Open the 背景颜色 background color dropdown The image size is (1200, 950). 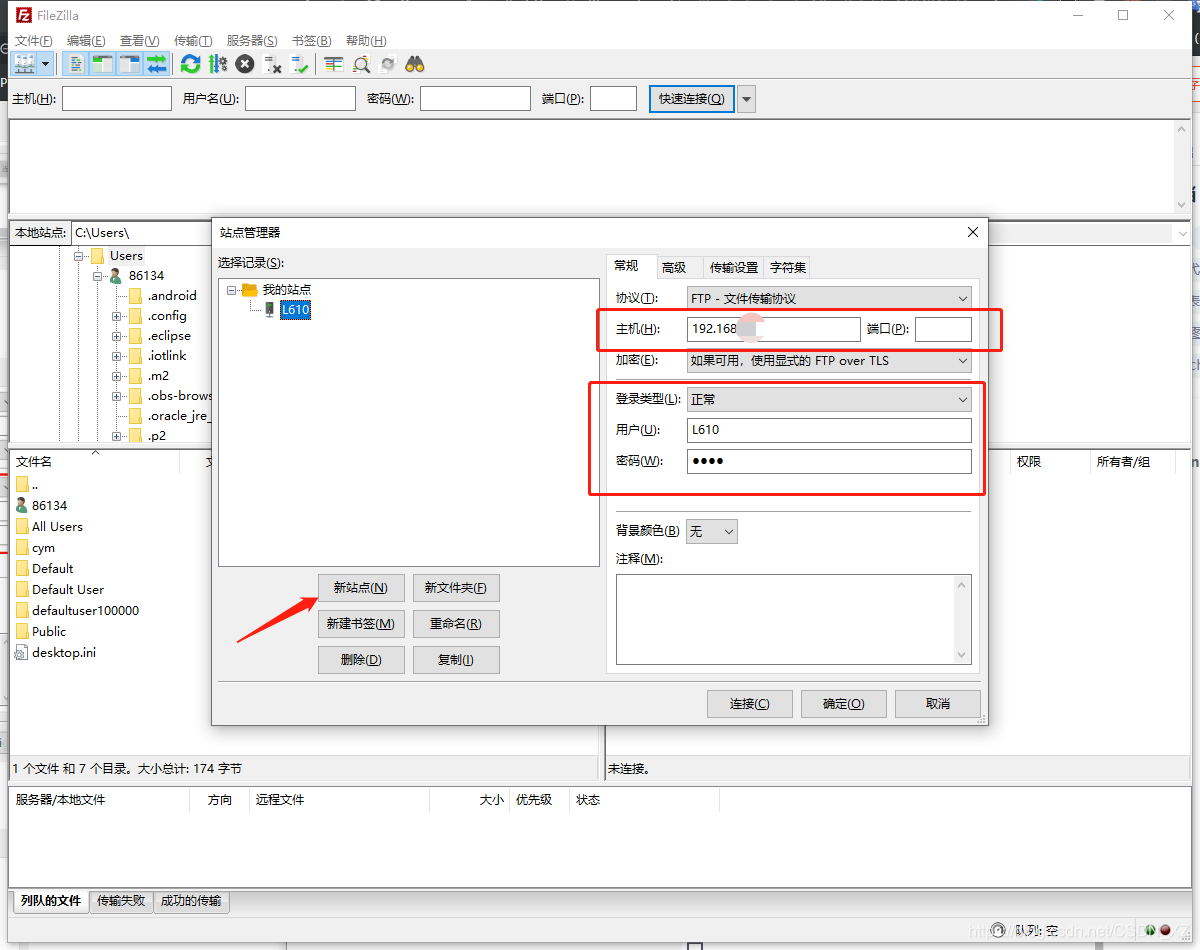pyautogui.click(x=712, y=531)
